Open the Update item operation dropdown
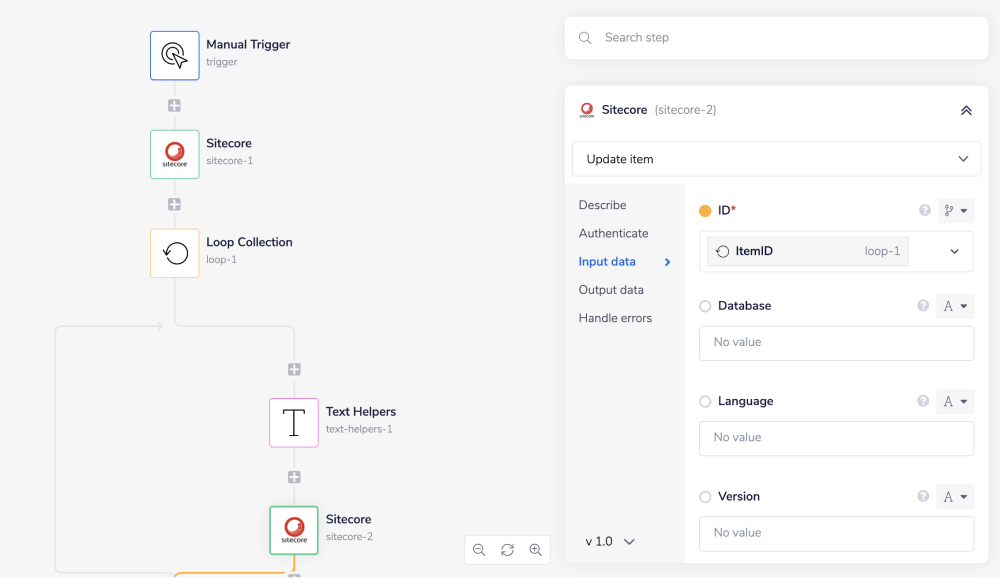This screenshot has width=1000, height=578. pos(776,159)
